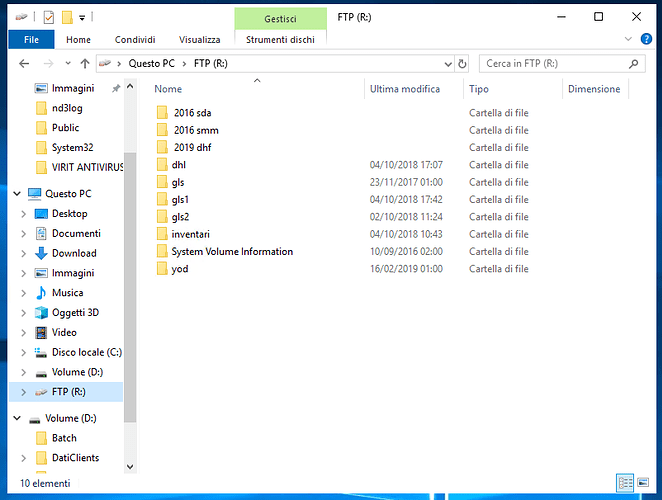Image resolution: width=662 pixels, height=500 pixels.
Task: Click the New folder quick access icon
Action: (x=67, y=17)
